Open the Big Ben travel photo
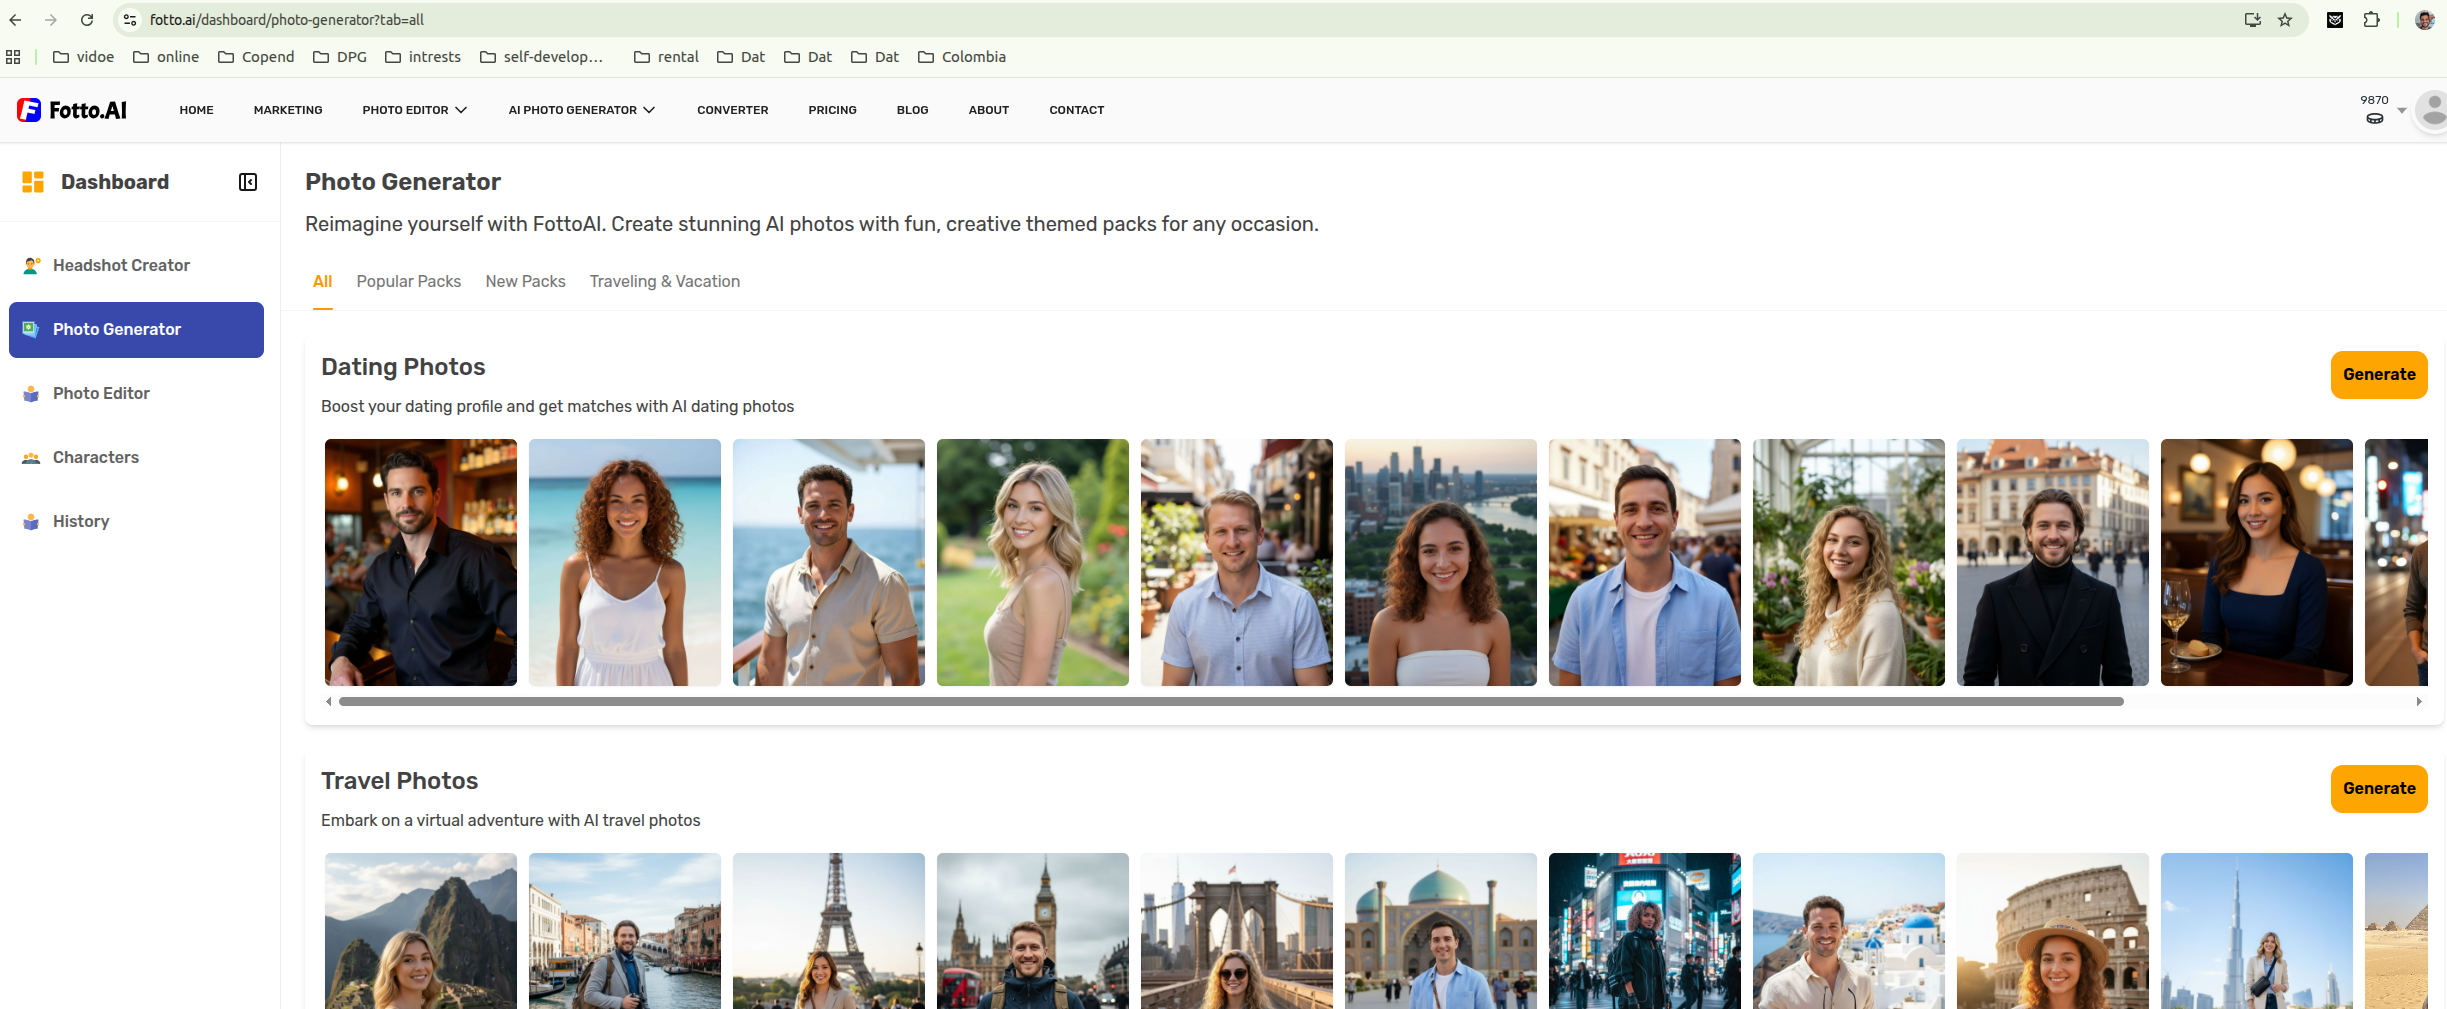The width and height of the screenshot is (2447, 1009). 1033,931
